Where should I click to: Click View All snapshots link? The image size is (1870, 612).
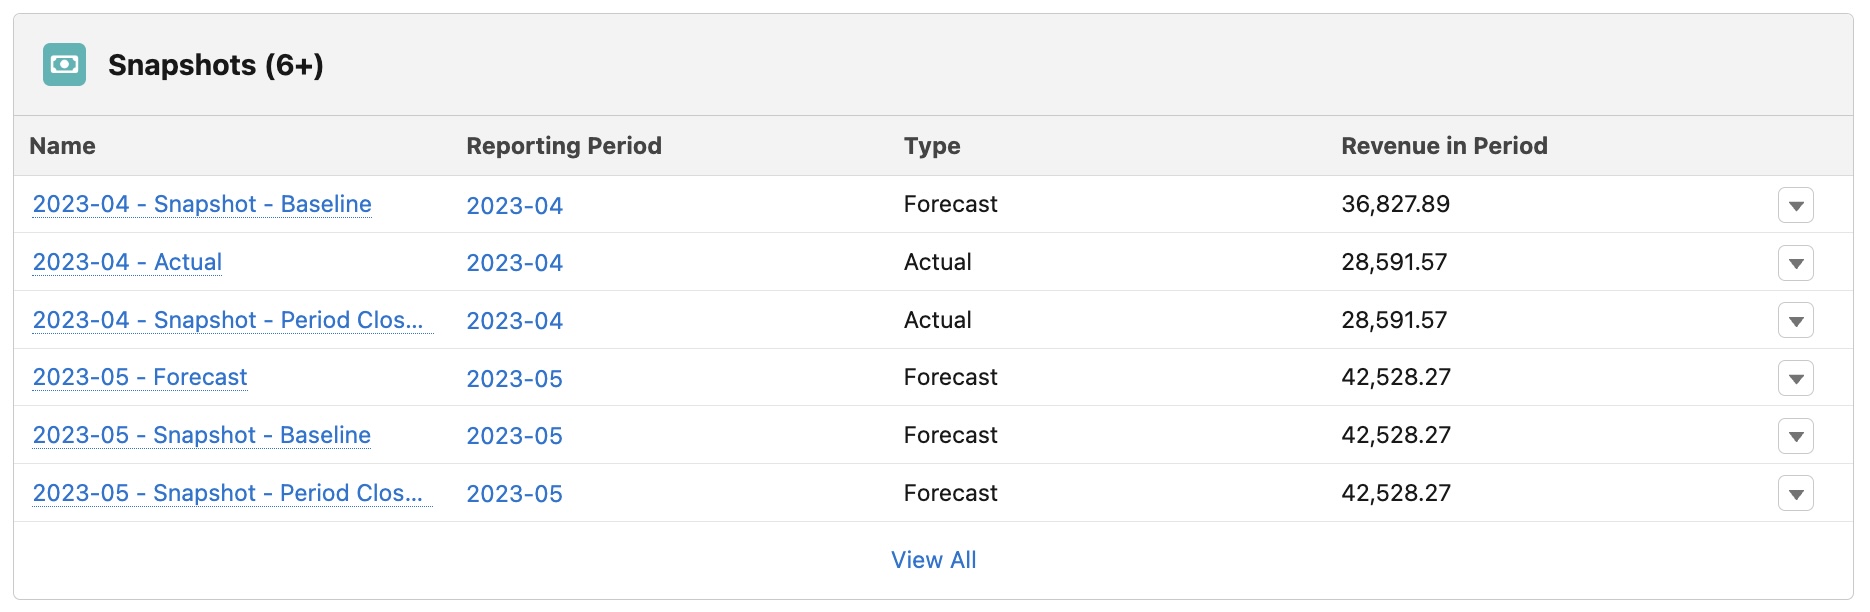point(934,560)
